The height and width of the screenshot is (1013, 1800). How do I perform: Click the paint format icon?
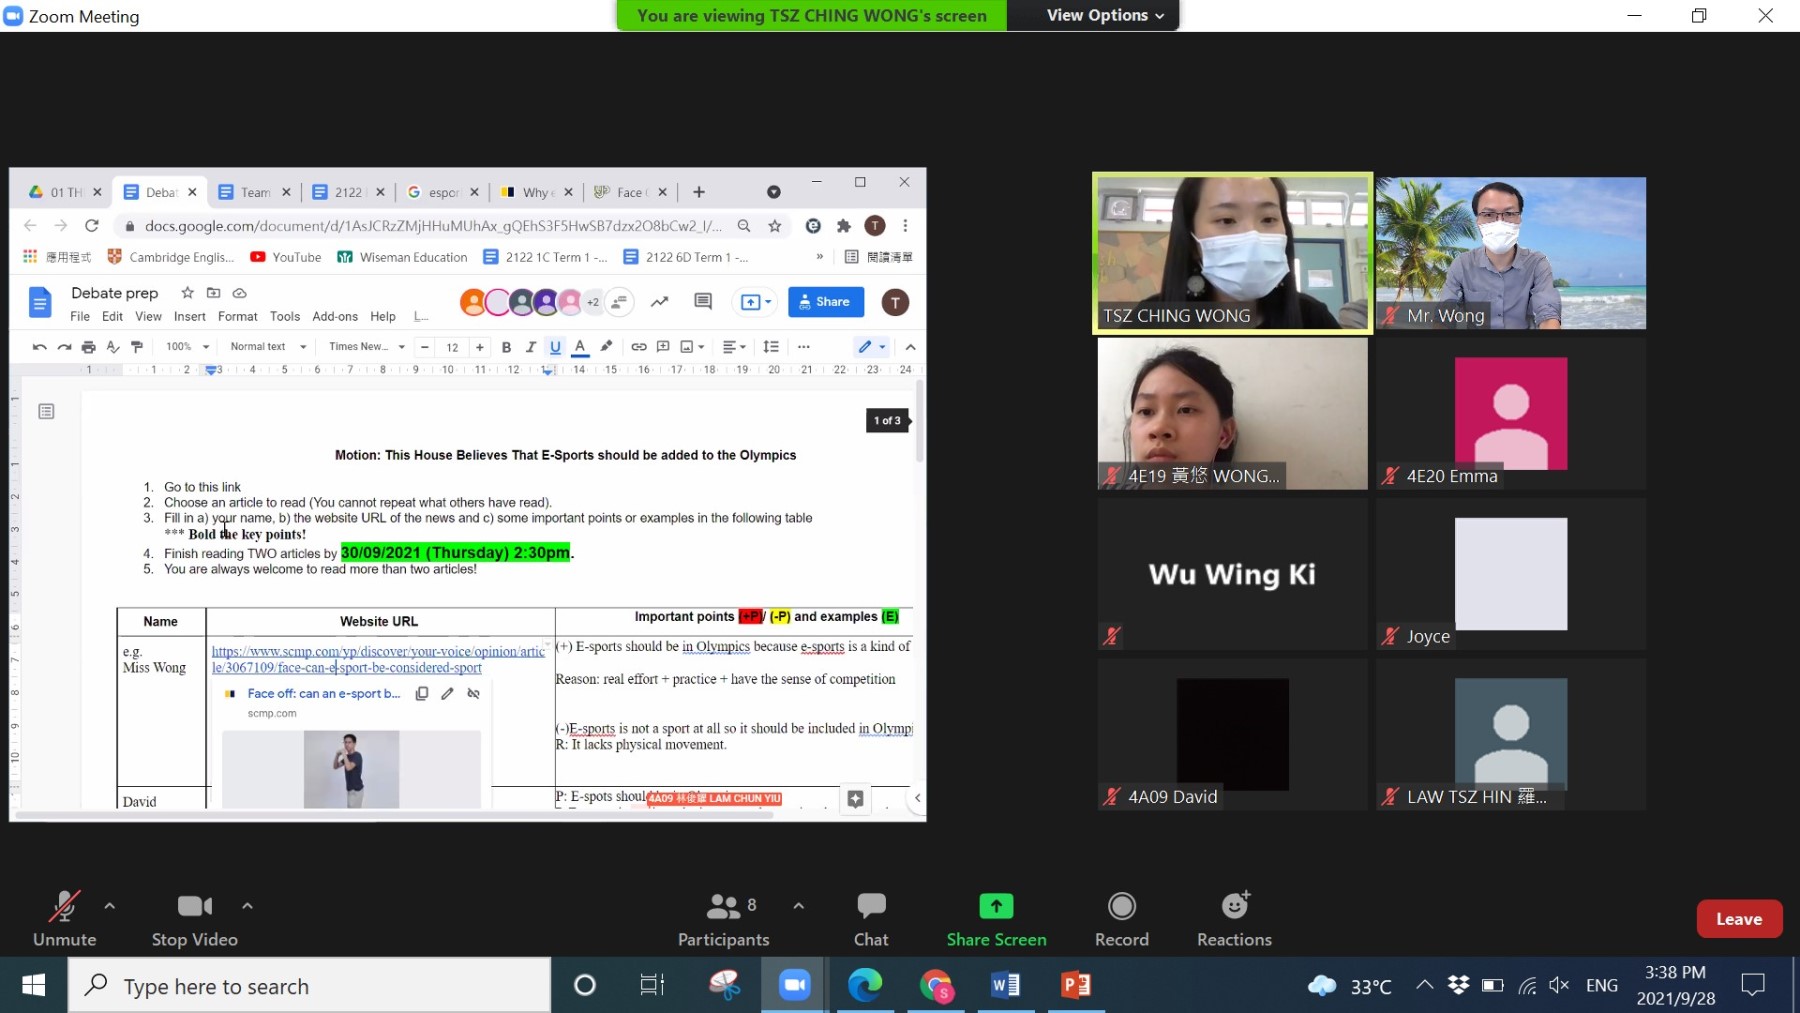click(x=137, y=347)
